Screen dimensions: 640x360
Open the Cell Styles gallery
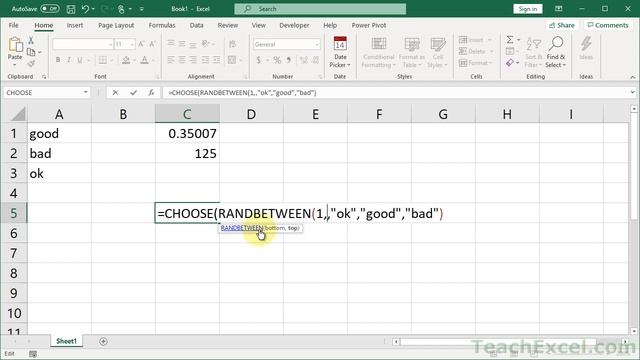(x=438, y=52)
